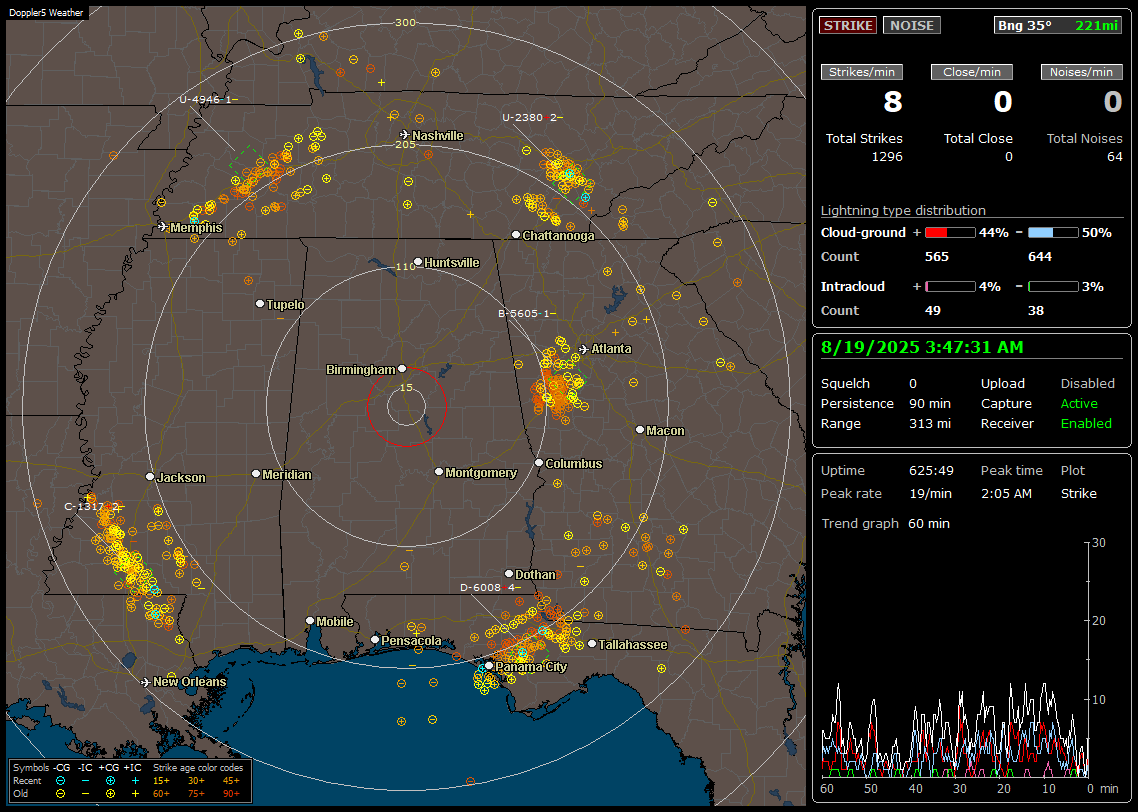
Task: Click the Birmingham city dot marker
Action: (402, 369)
